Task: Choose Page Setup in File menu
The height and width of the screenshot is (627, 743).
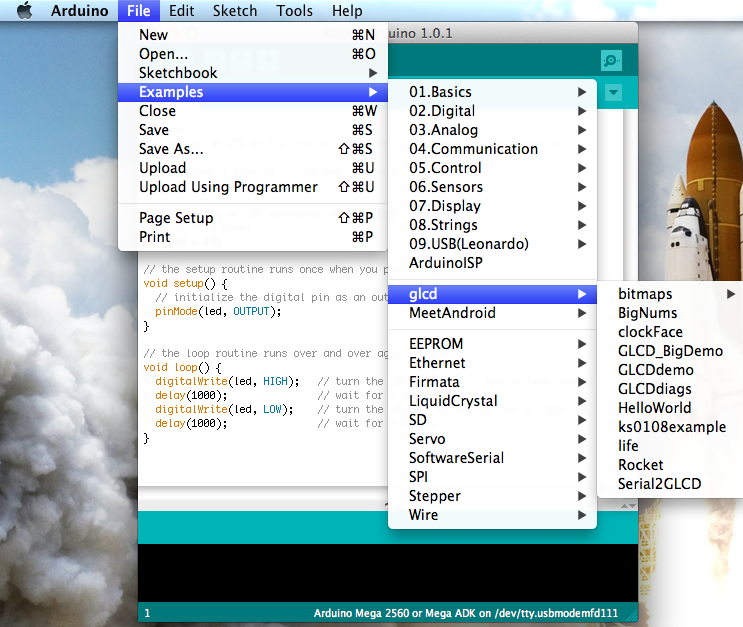Action: point(253,218)
